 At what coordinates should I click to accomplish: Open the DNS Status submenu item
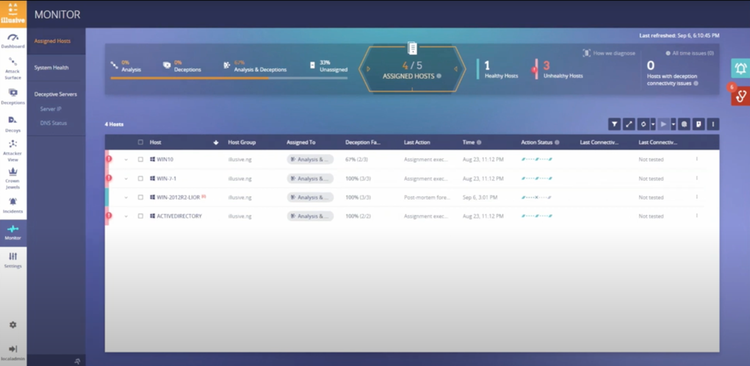(54, 123)
